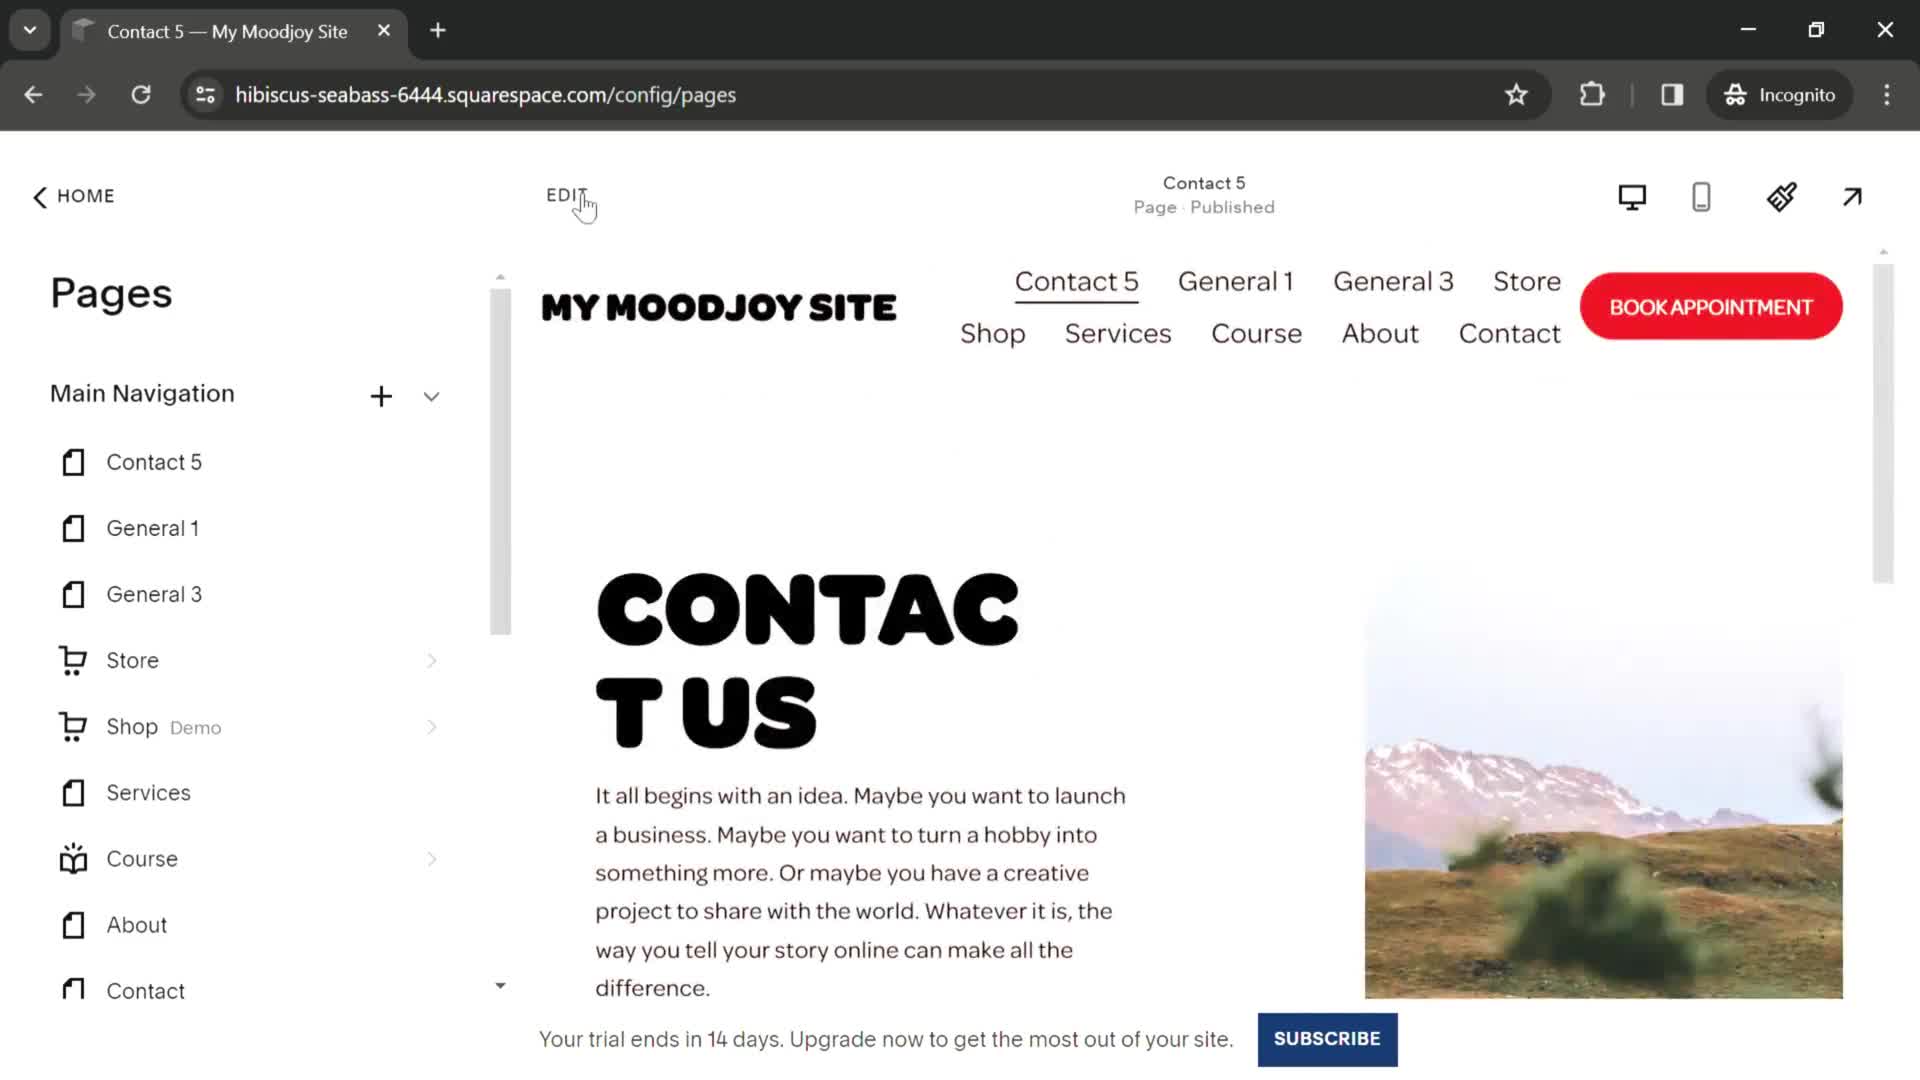Click the Shop page type icon
The image size is (1920, 1080).
click(71, 725)
